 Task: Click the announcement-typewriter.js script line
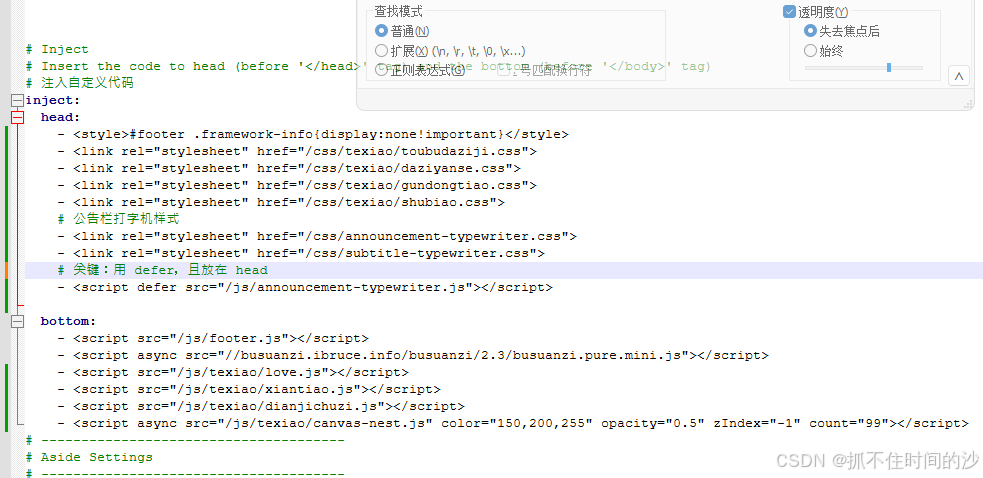coord(305,287)
